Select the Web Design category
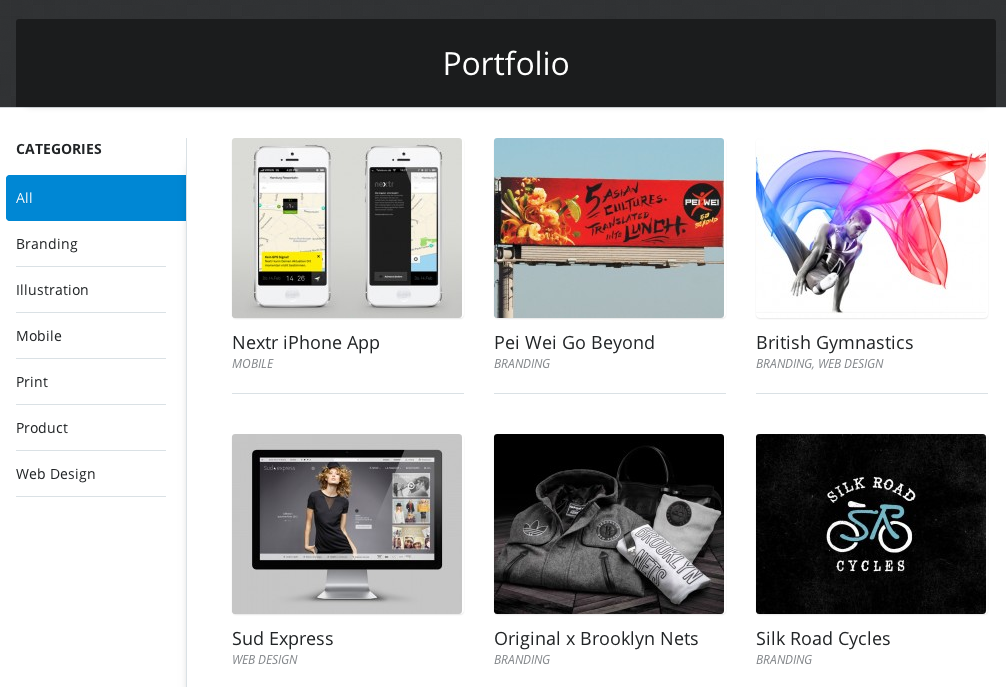The width and height of the screenshot is (1006, 687). point(90,474)
